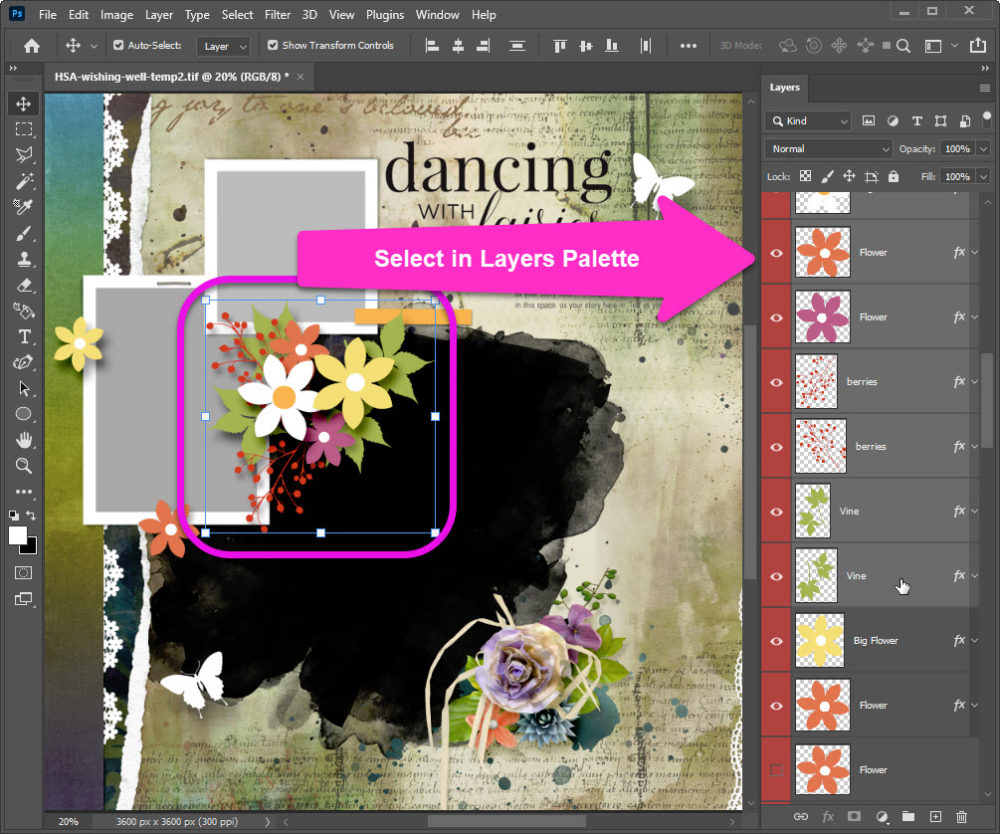The width and height of the screenshot is (1000, 834).
Task: Open the Opacity value dropdown arrow
Action: click(x=984, y=149)
